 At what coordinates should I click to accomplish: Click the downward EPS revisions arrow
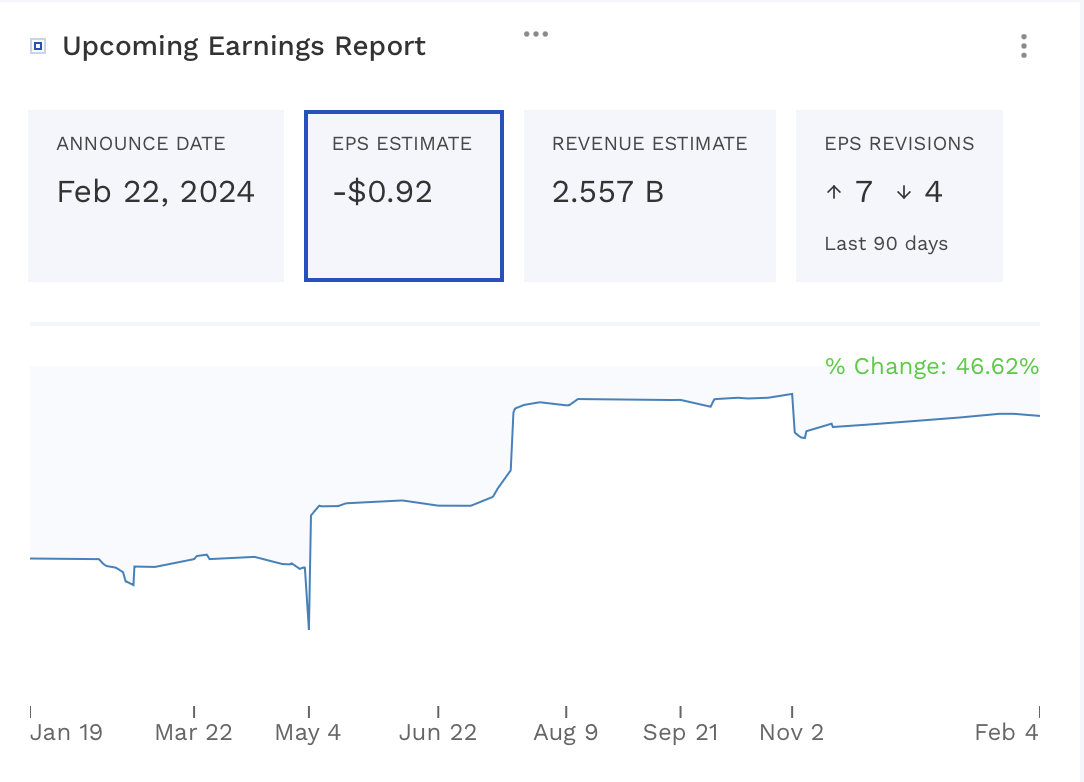click(x=906, y=192)
